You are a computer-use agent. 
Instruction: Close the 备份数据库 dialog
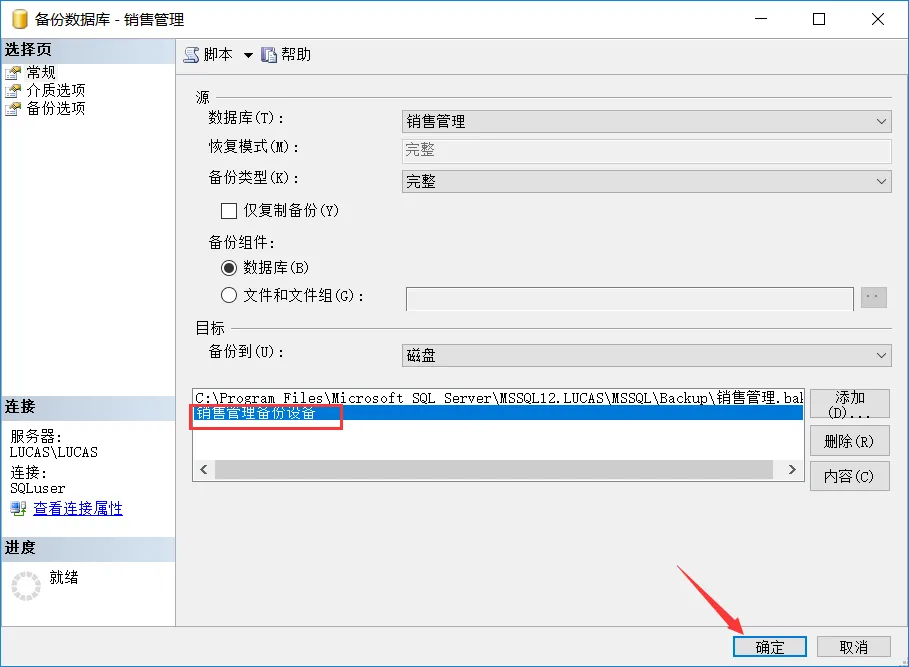[878, 19]
